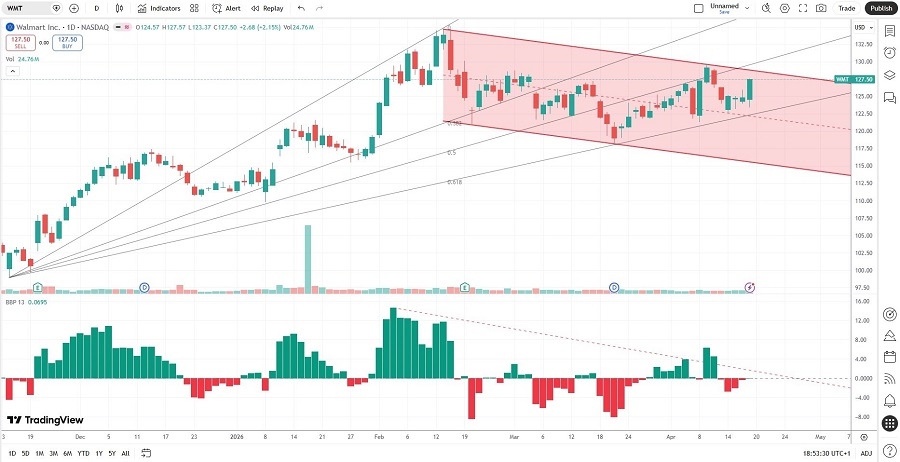Click the purple lightning marker on timeline
The image size is (900, 462).
(x=750, y=286)
